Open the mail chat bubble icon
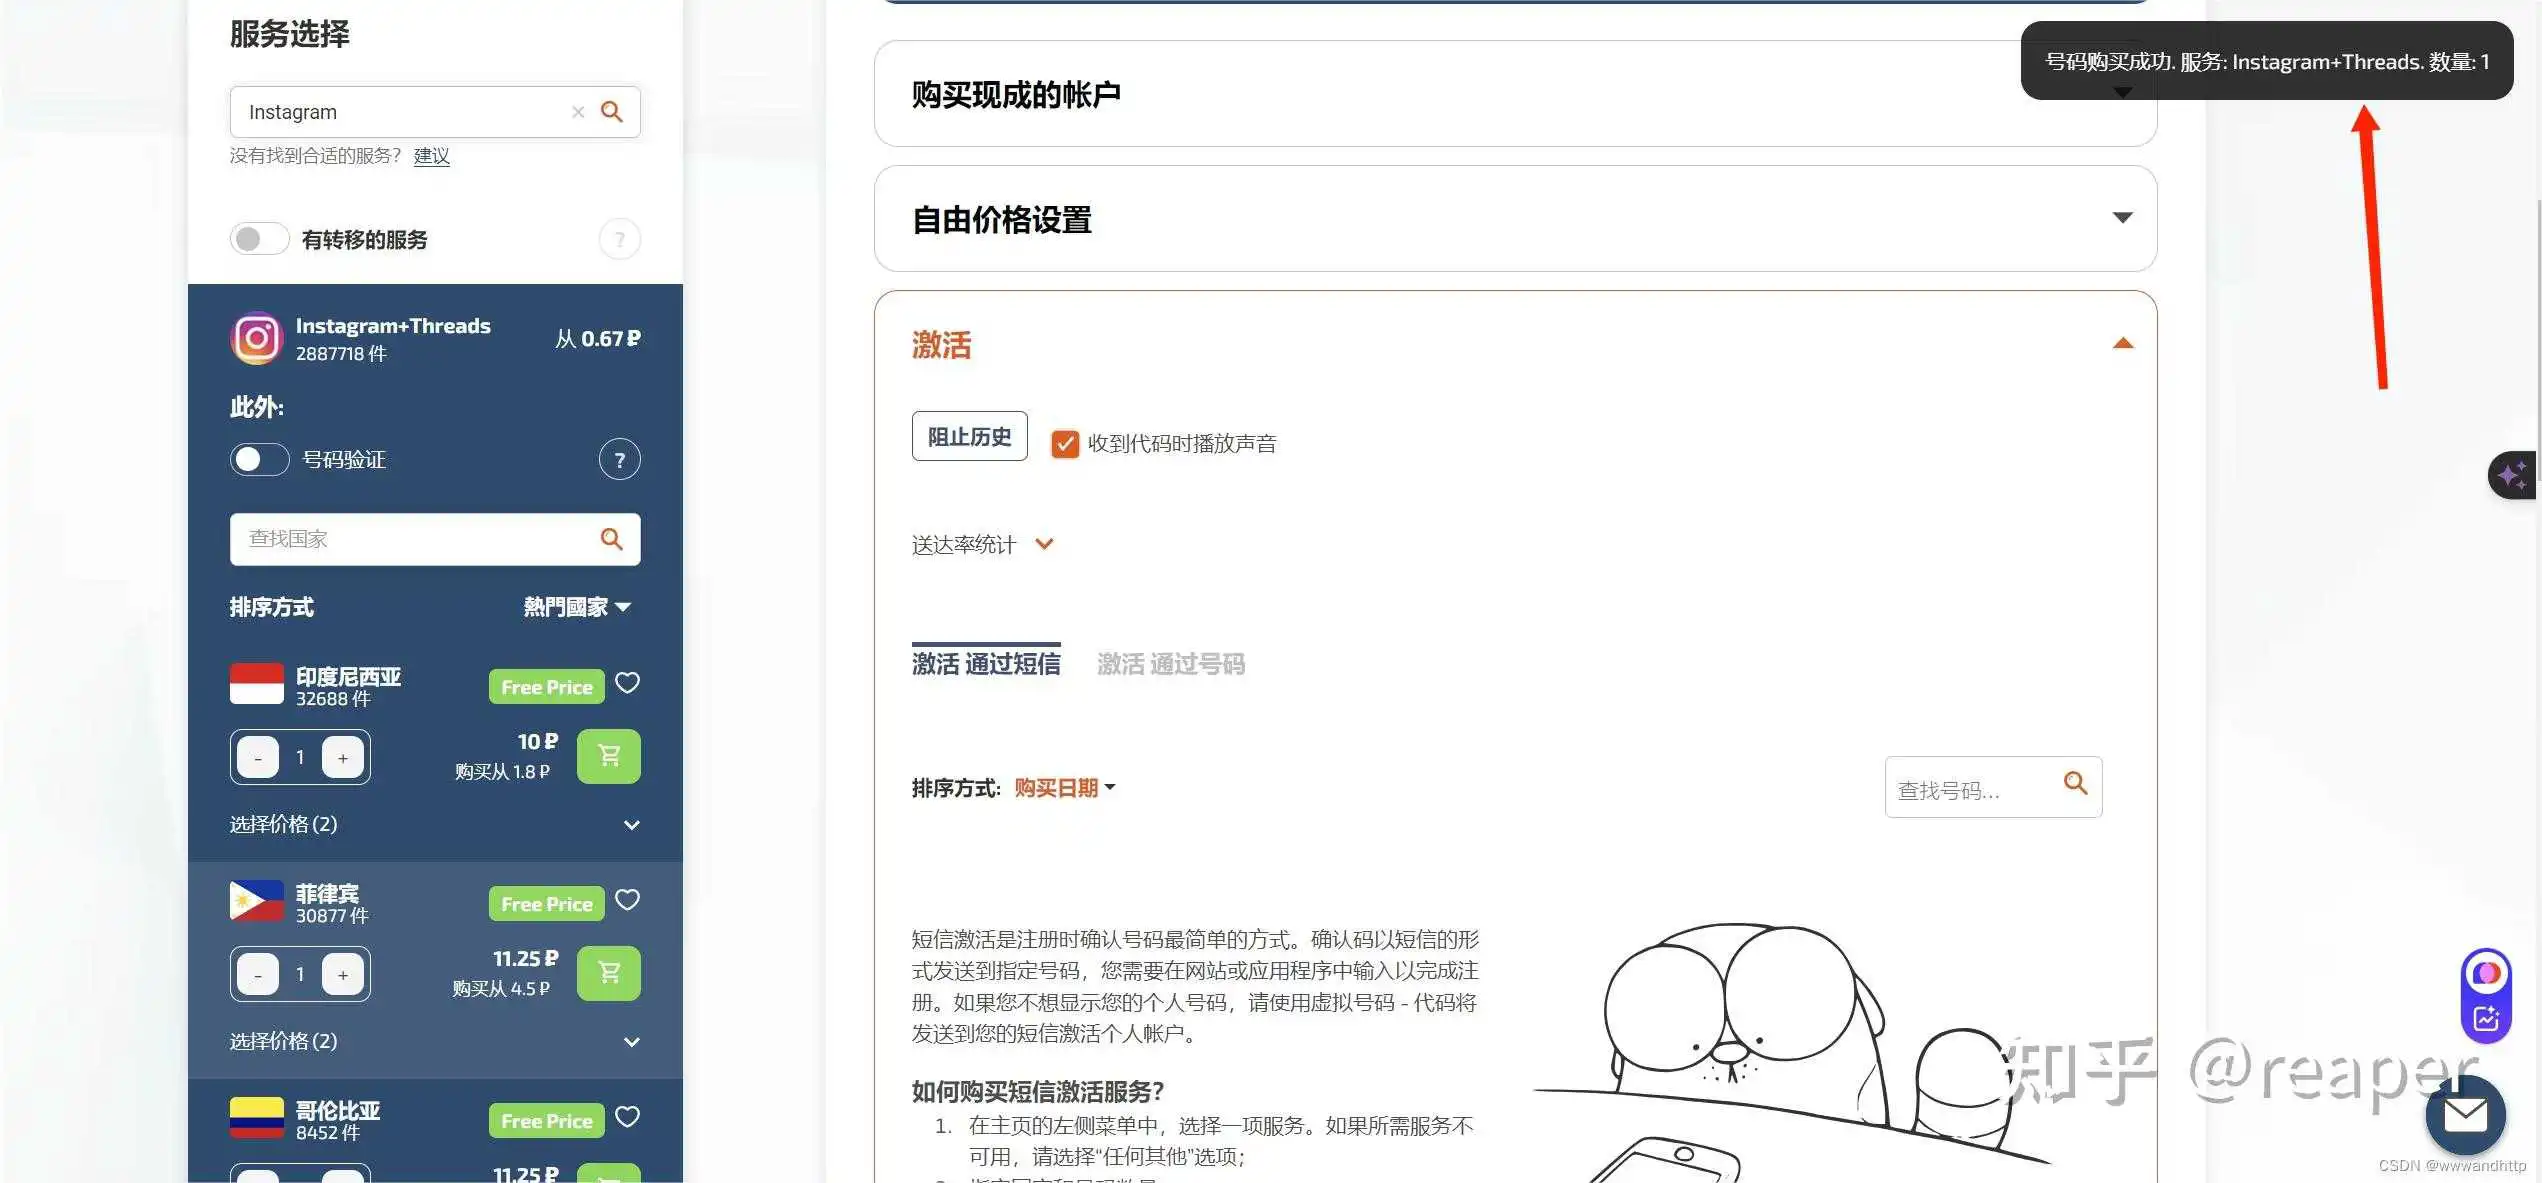The height and width of the screenshot is (1183, 2542). tap(2464, 1115)
